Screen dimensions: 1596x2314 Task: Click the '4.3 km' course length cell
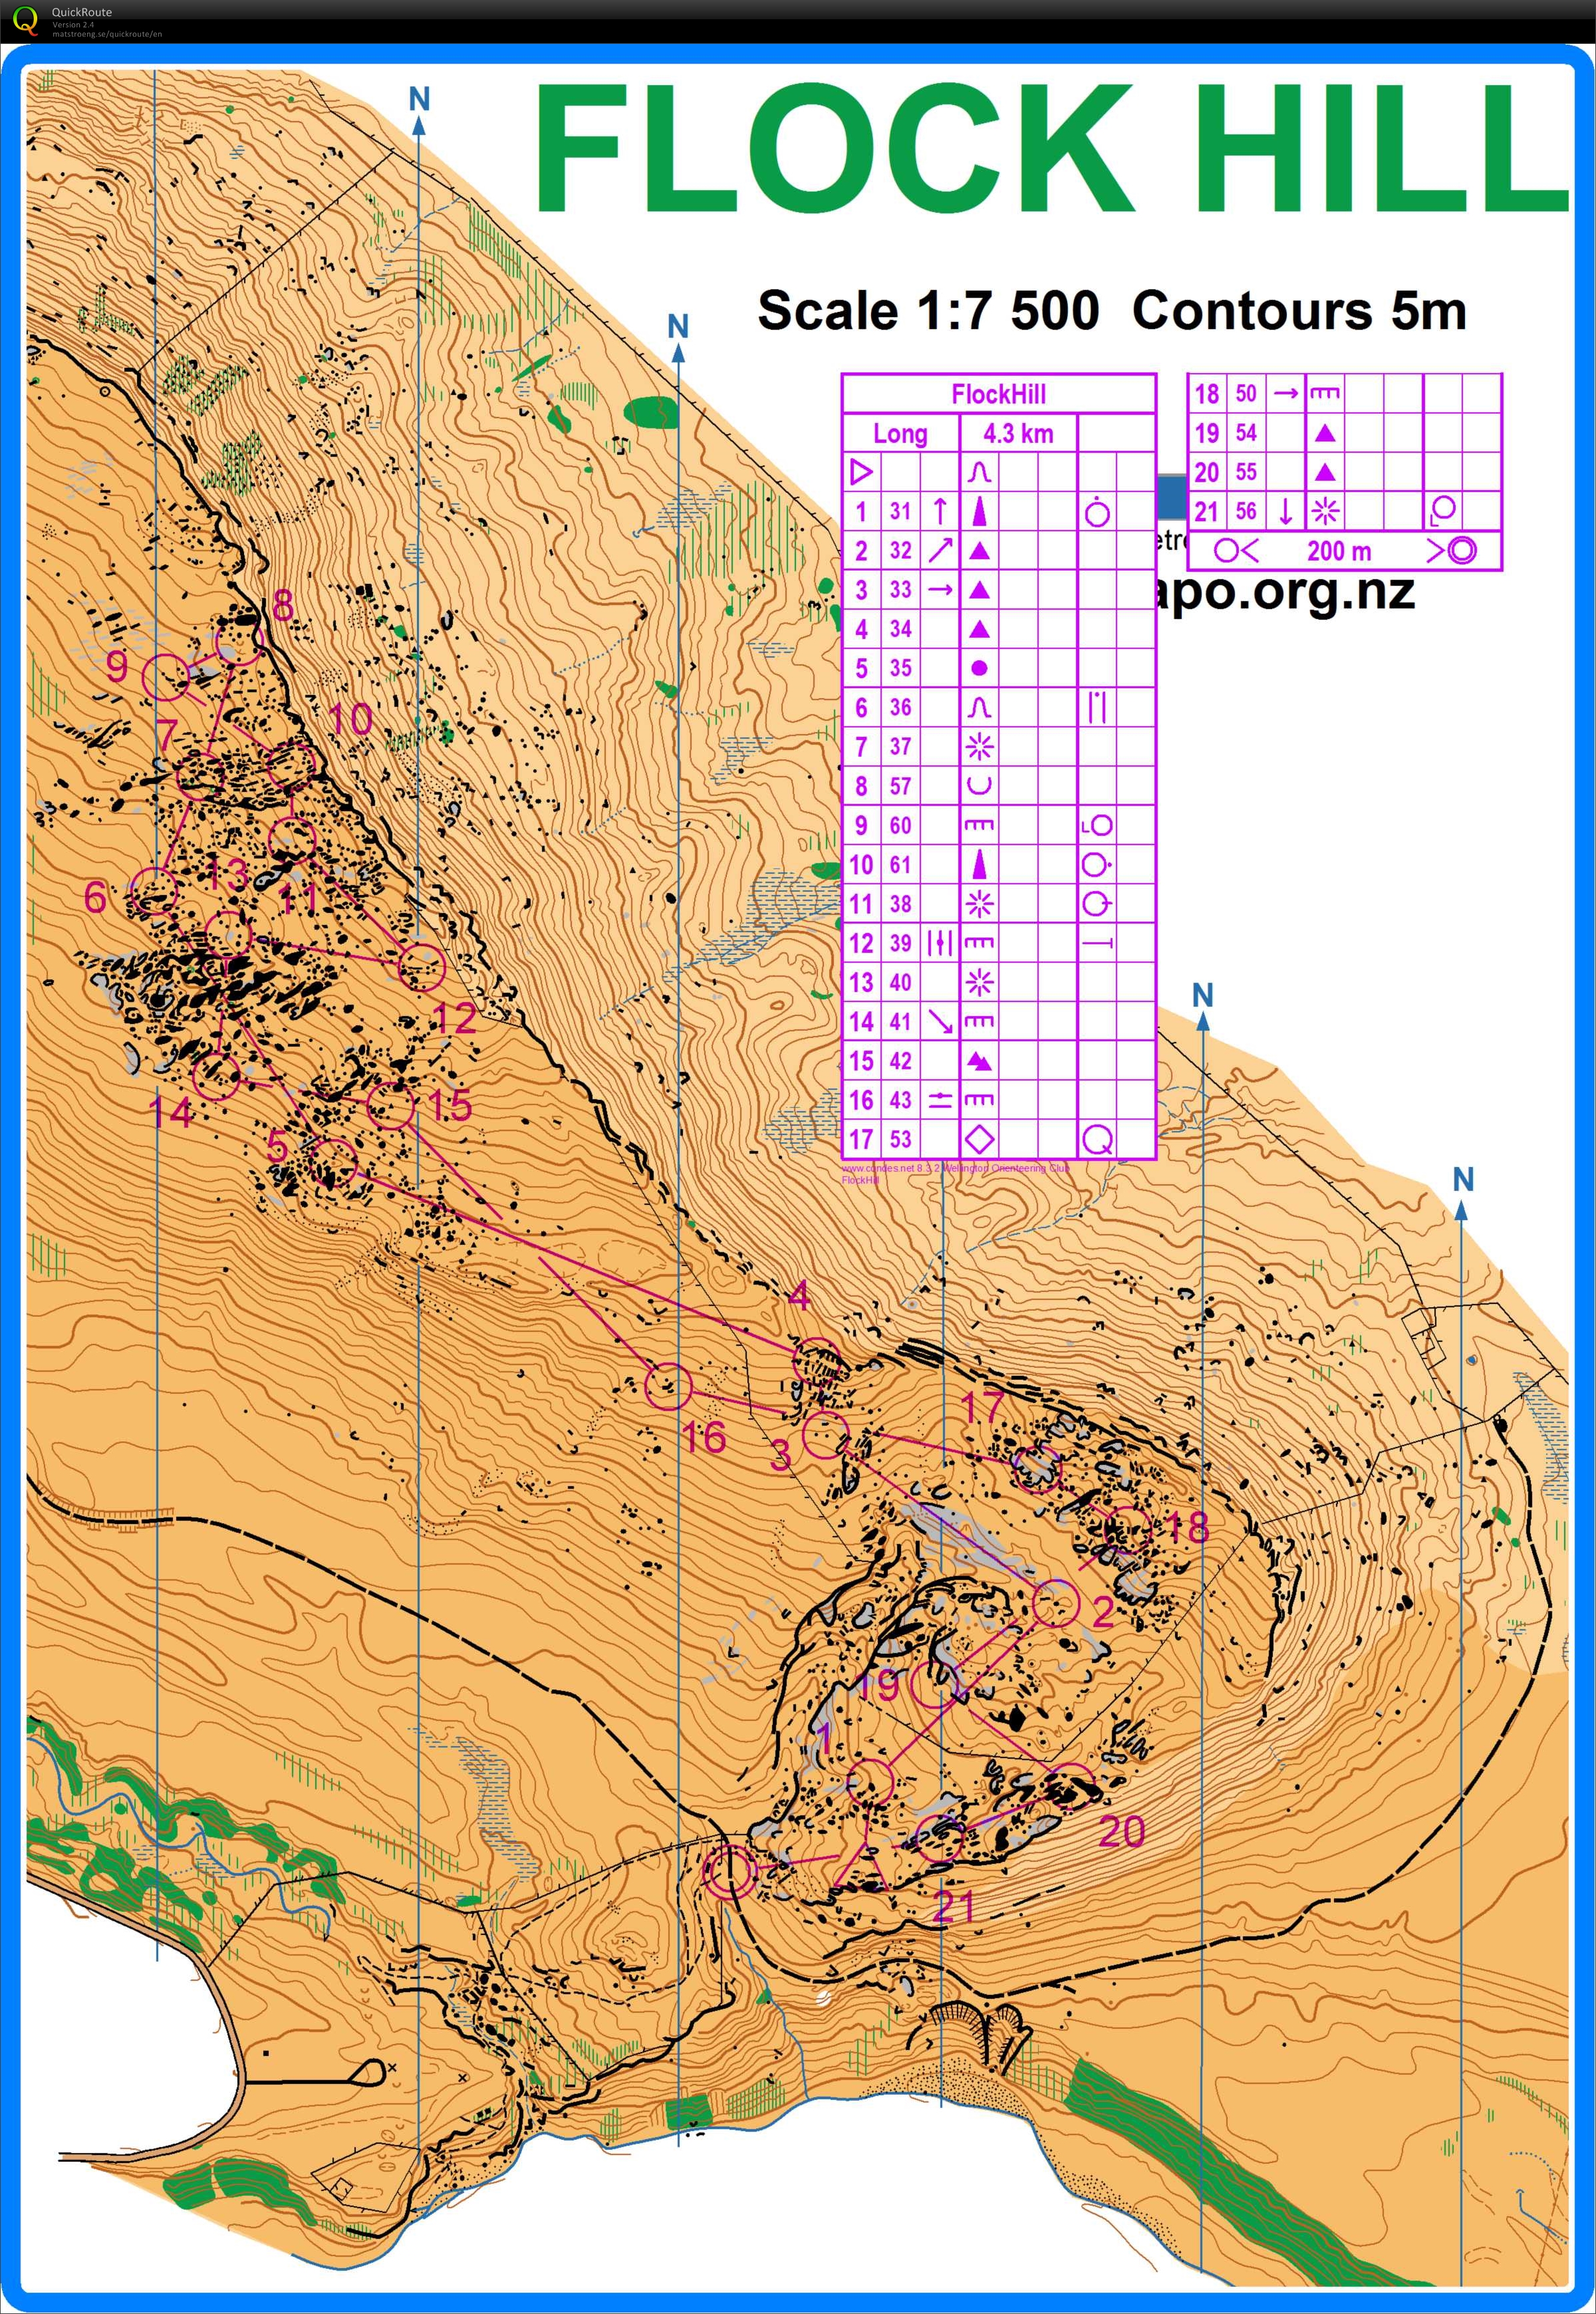pyautogui.click(x=1018, y=433)
